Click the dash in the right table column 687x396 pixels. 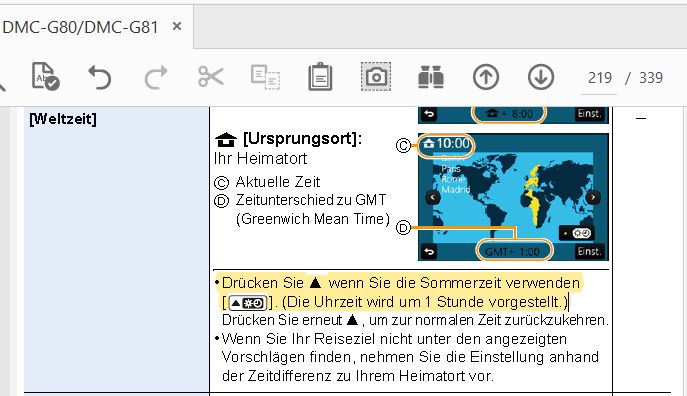[641, 118]
